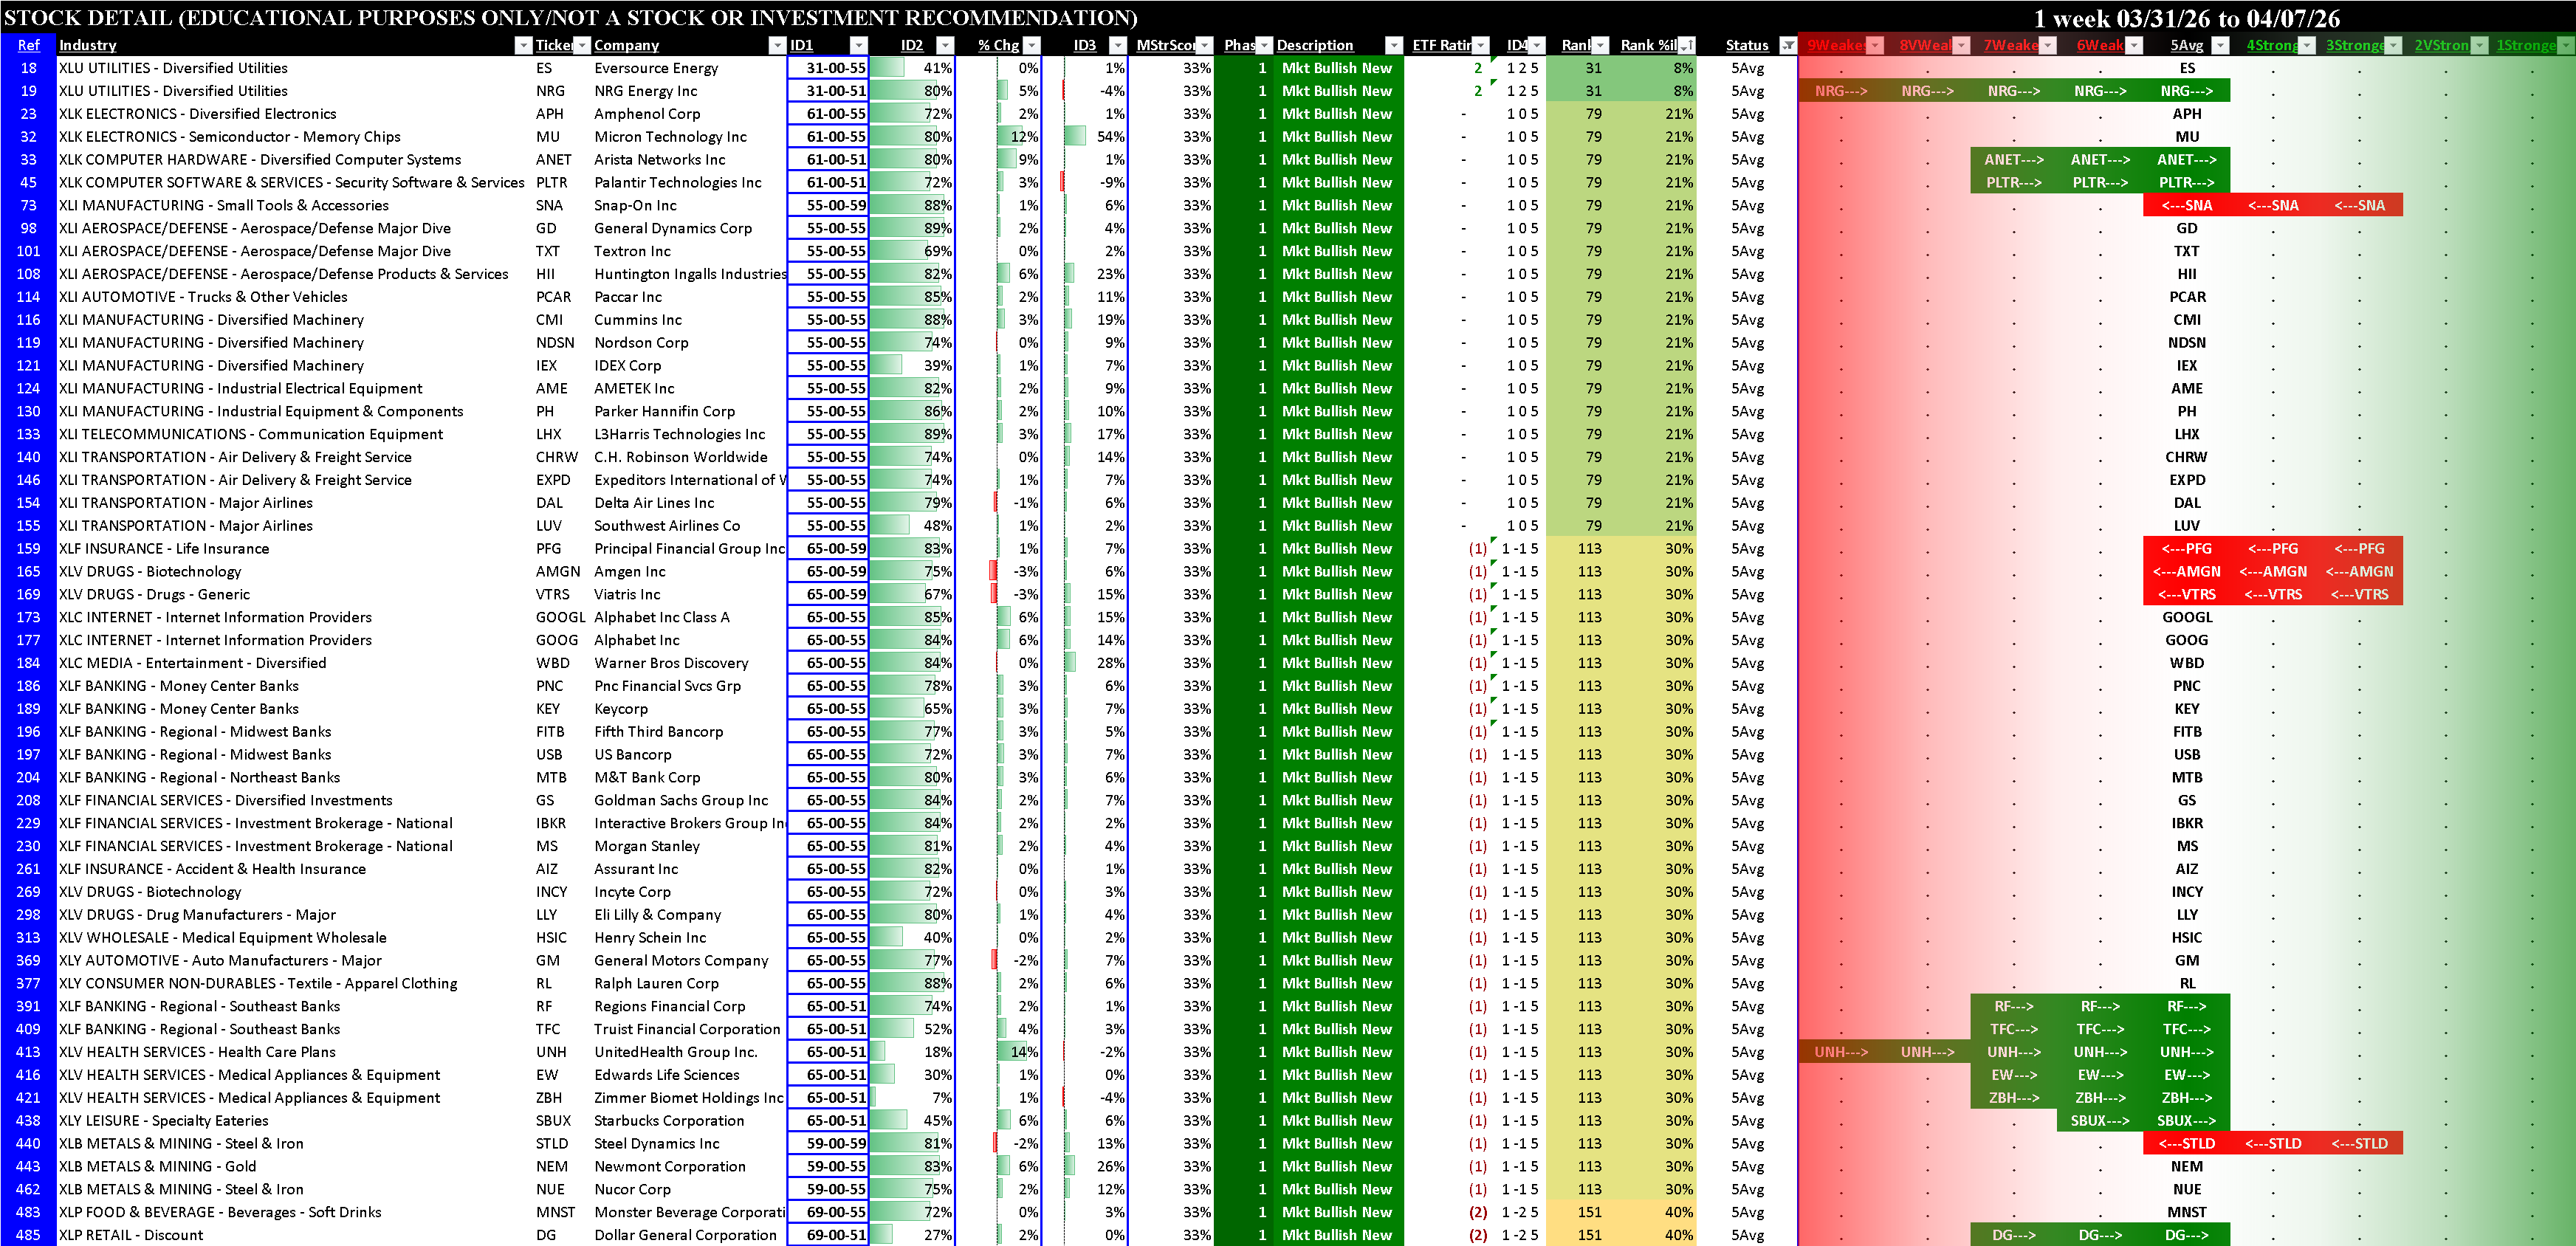
Task: Click the active filter icon on Status column
Action: click(1788, 45)
